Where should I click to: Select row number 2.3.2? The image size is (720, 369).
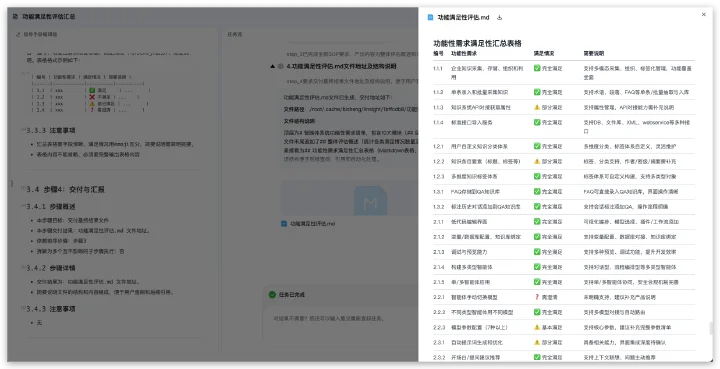439,358
